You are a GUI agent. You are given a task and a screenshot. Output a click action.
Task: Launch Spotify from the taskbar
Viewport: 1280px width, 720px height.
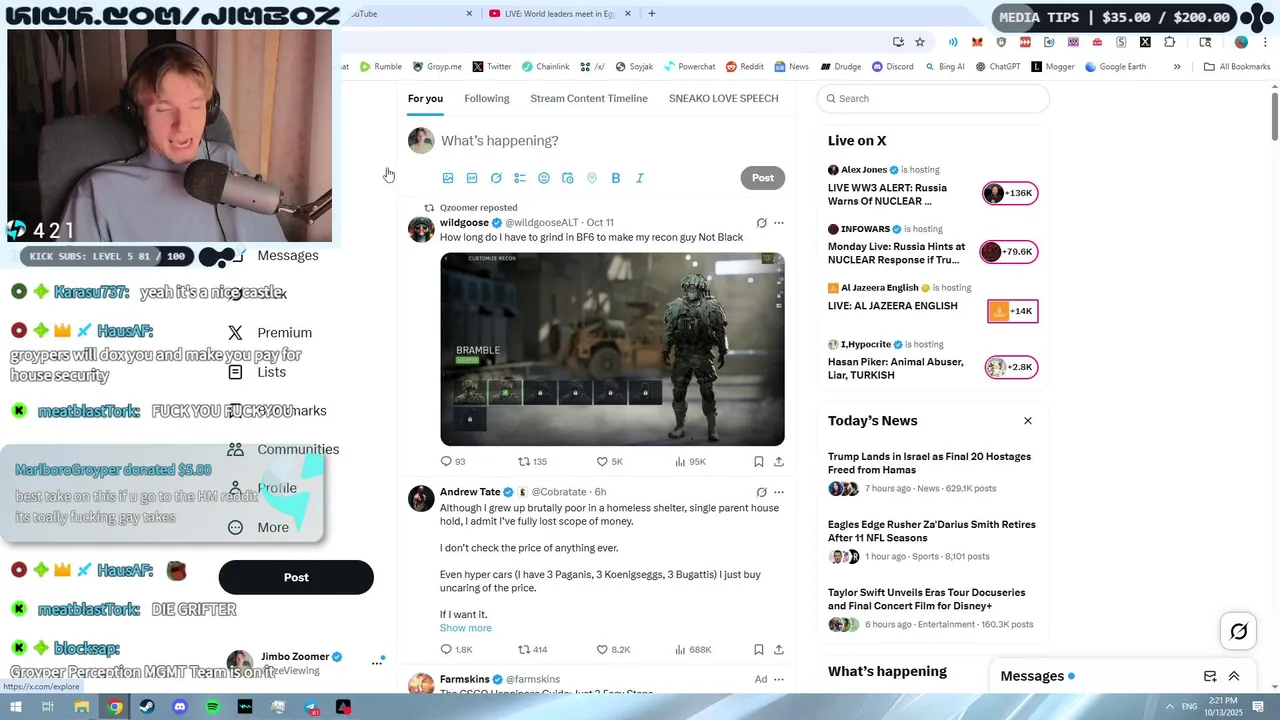[x=213, y=707]
